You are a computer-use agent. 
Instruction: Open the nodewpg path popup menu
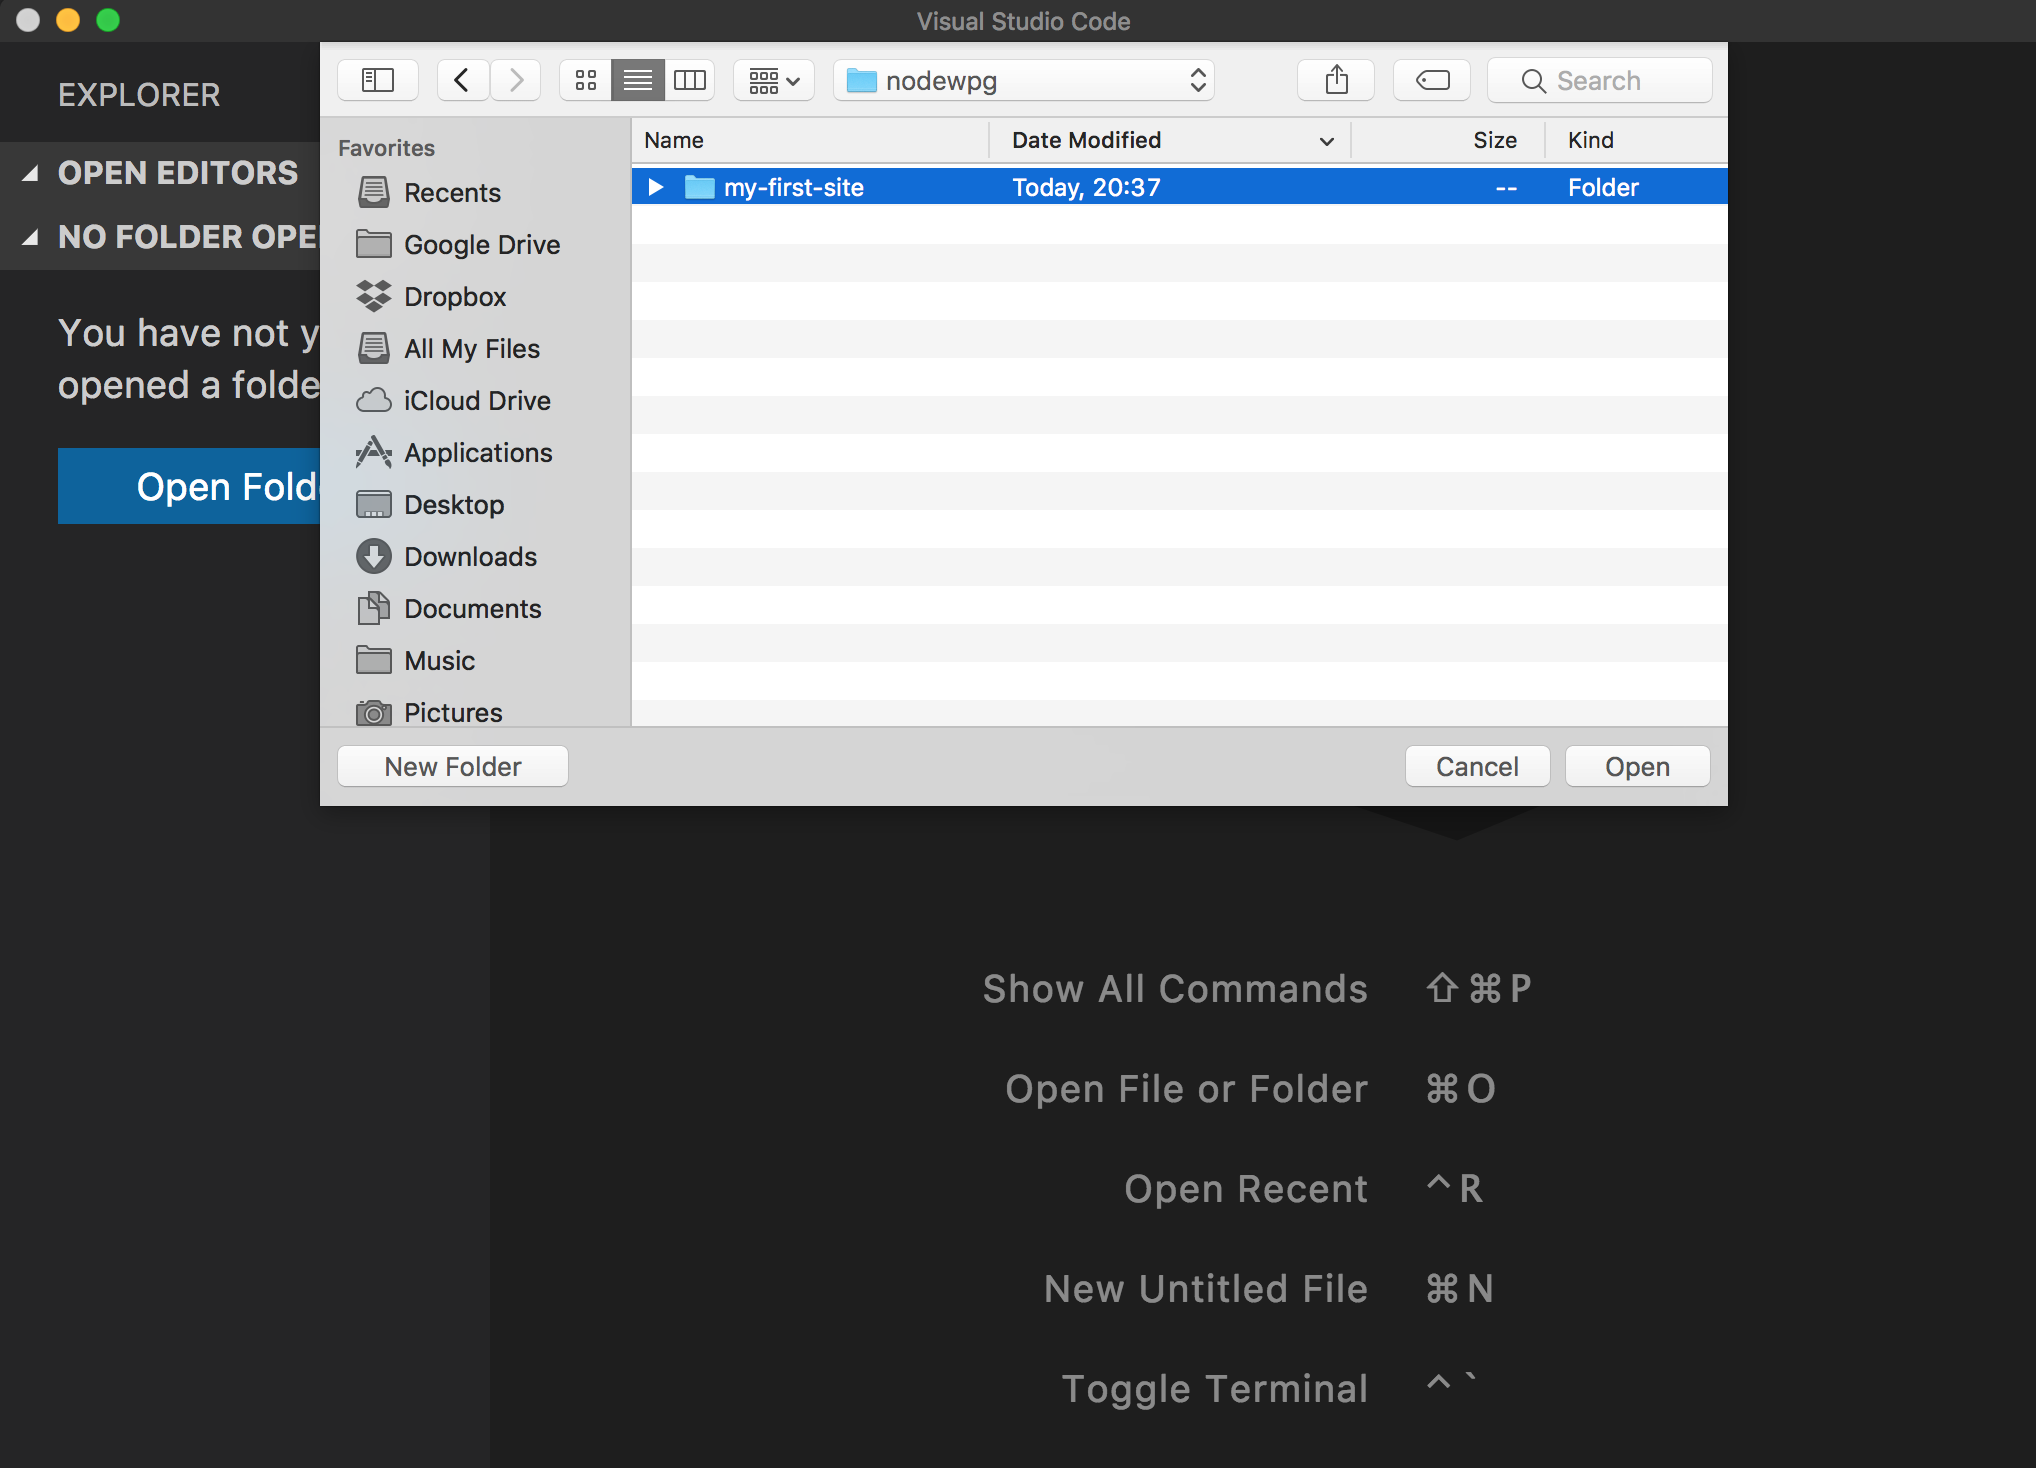[1024, 80]
